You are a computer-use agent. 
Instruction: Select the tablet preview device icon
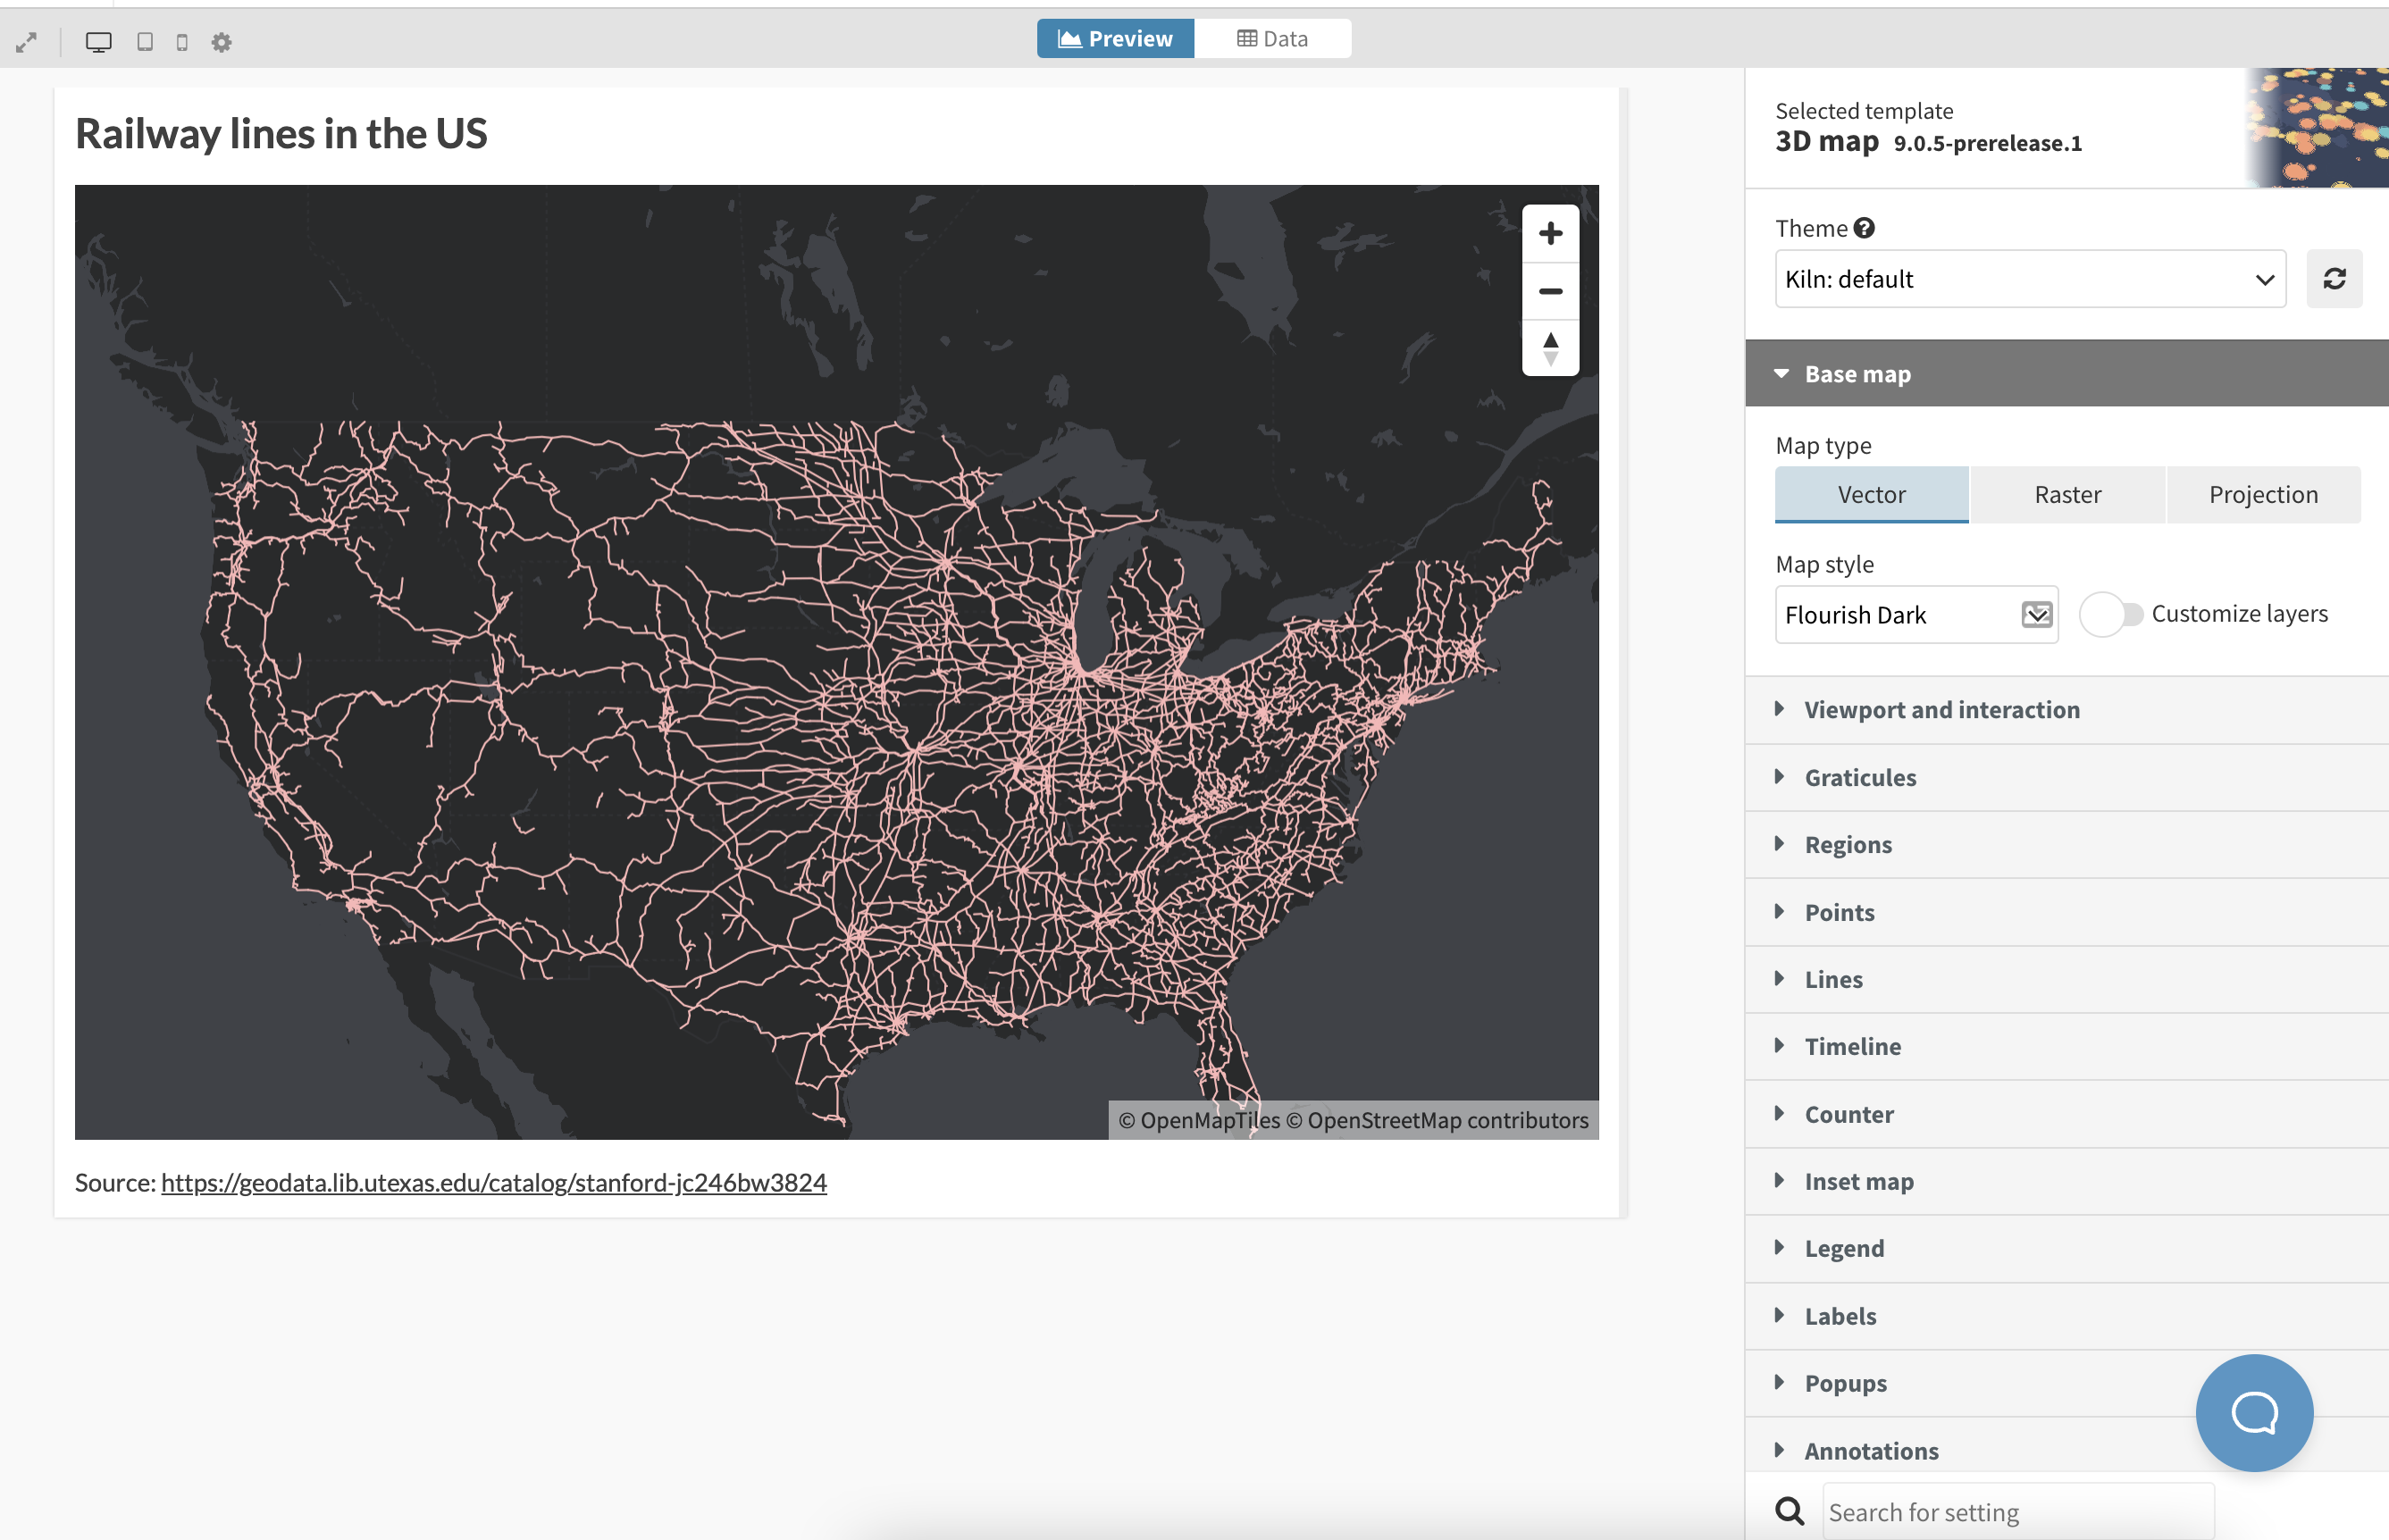pyautogui.click(x=145, y=42)
